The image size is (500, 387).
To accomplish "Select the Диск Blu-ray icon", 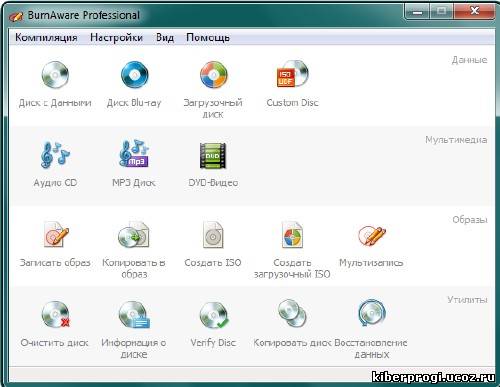I will point(134,74).
